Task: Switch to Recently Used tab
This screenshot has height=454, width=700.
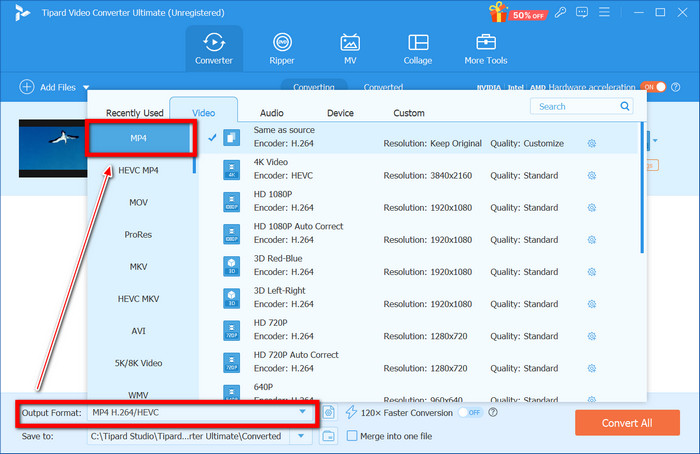Action: click(134, 113)
